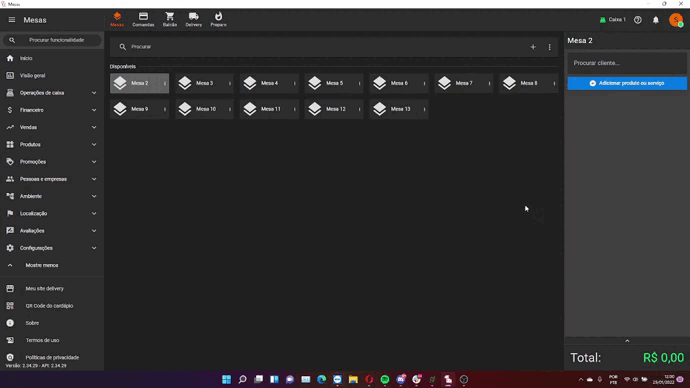Open the hamburger menu icon
The image size is (690, 388).
click(11, 20)
